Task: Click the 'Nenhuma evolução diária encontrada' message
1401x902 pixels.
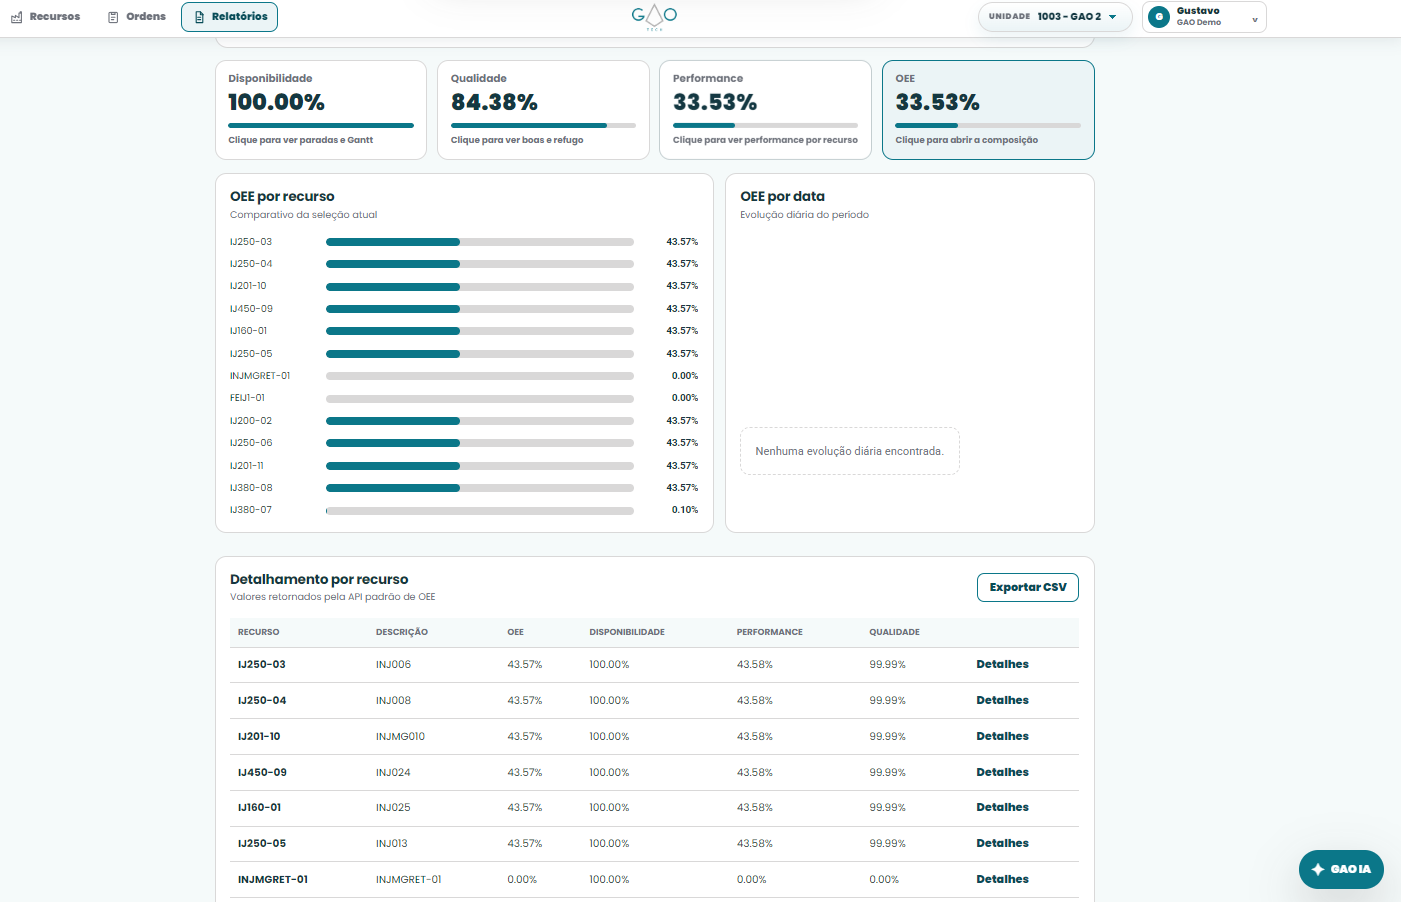Action: (x=849, y=451)
